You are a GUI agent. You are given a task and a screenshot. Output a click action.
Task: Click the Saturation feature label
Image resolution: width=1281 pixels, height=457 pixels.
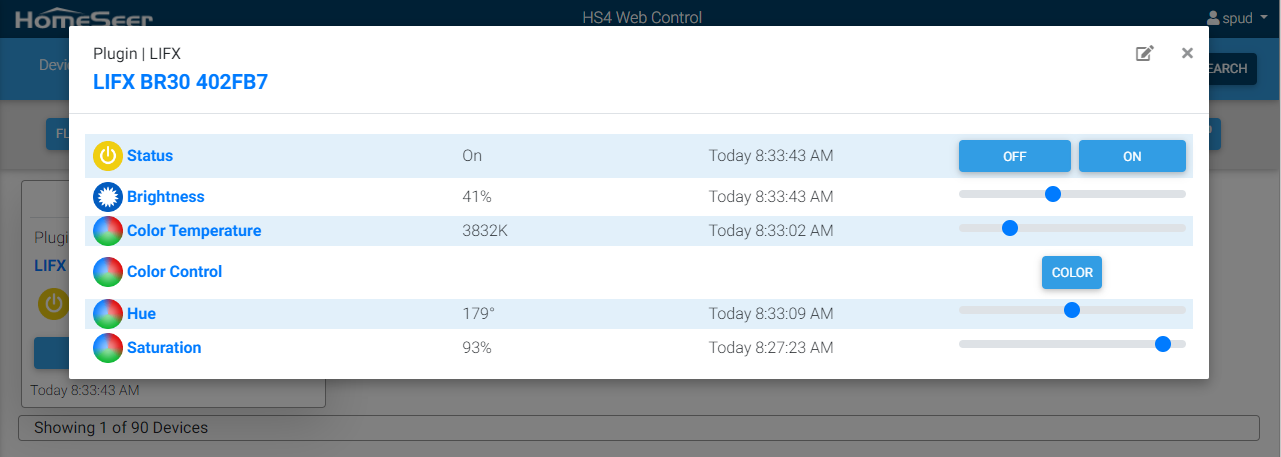pyautogui.click(x=164, y=348)
